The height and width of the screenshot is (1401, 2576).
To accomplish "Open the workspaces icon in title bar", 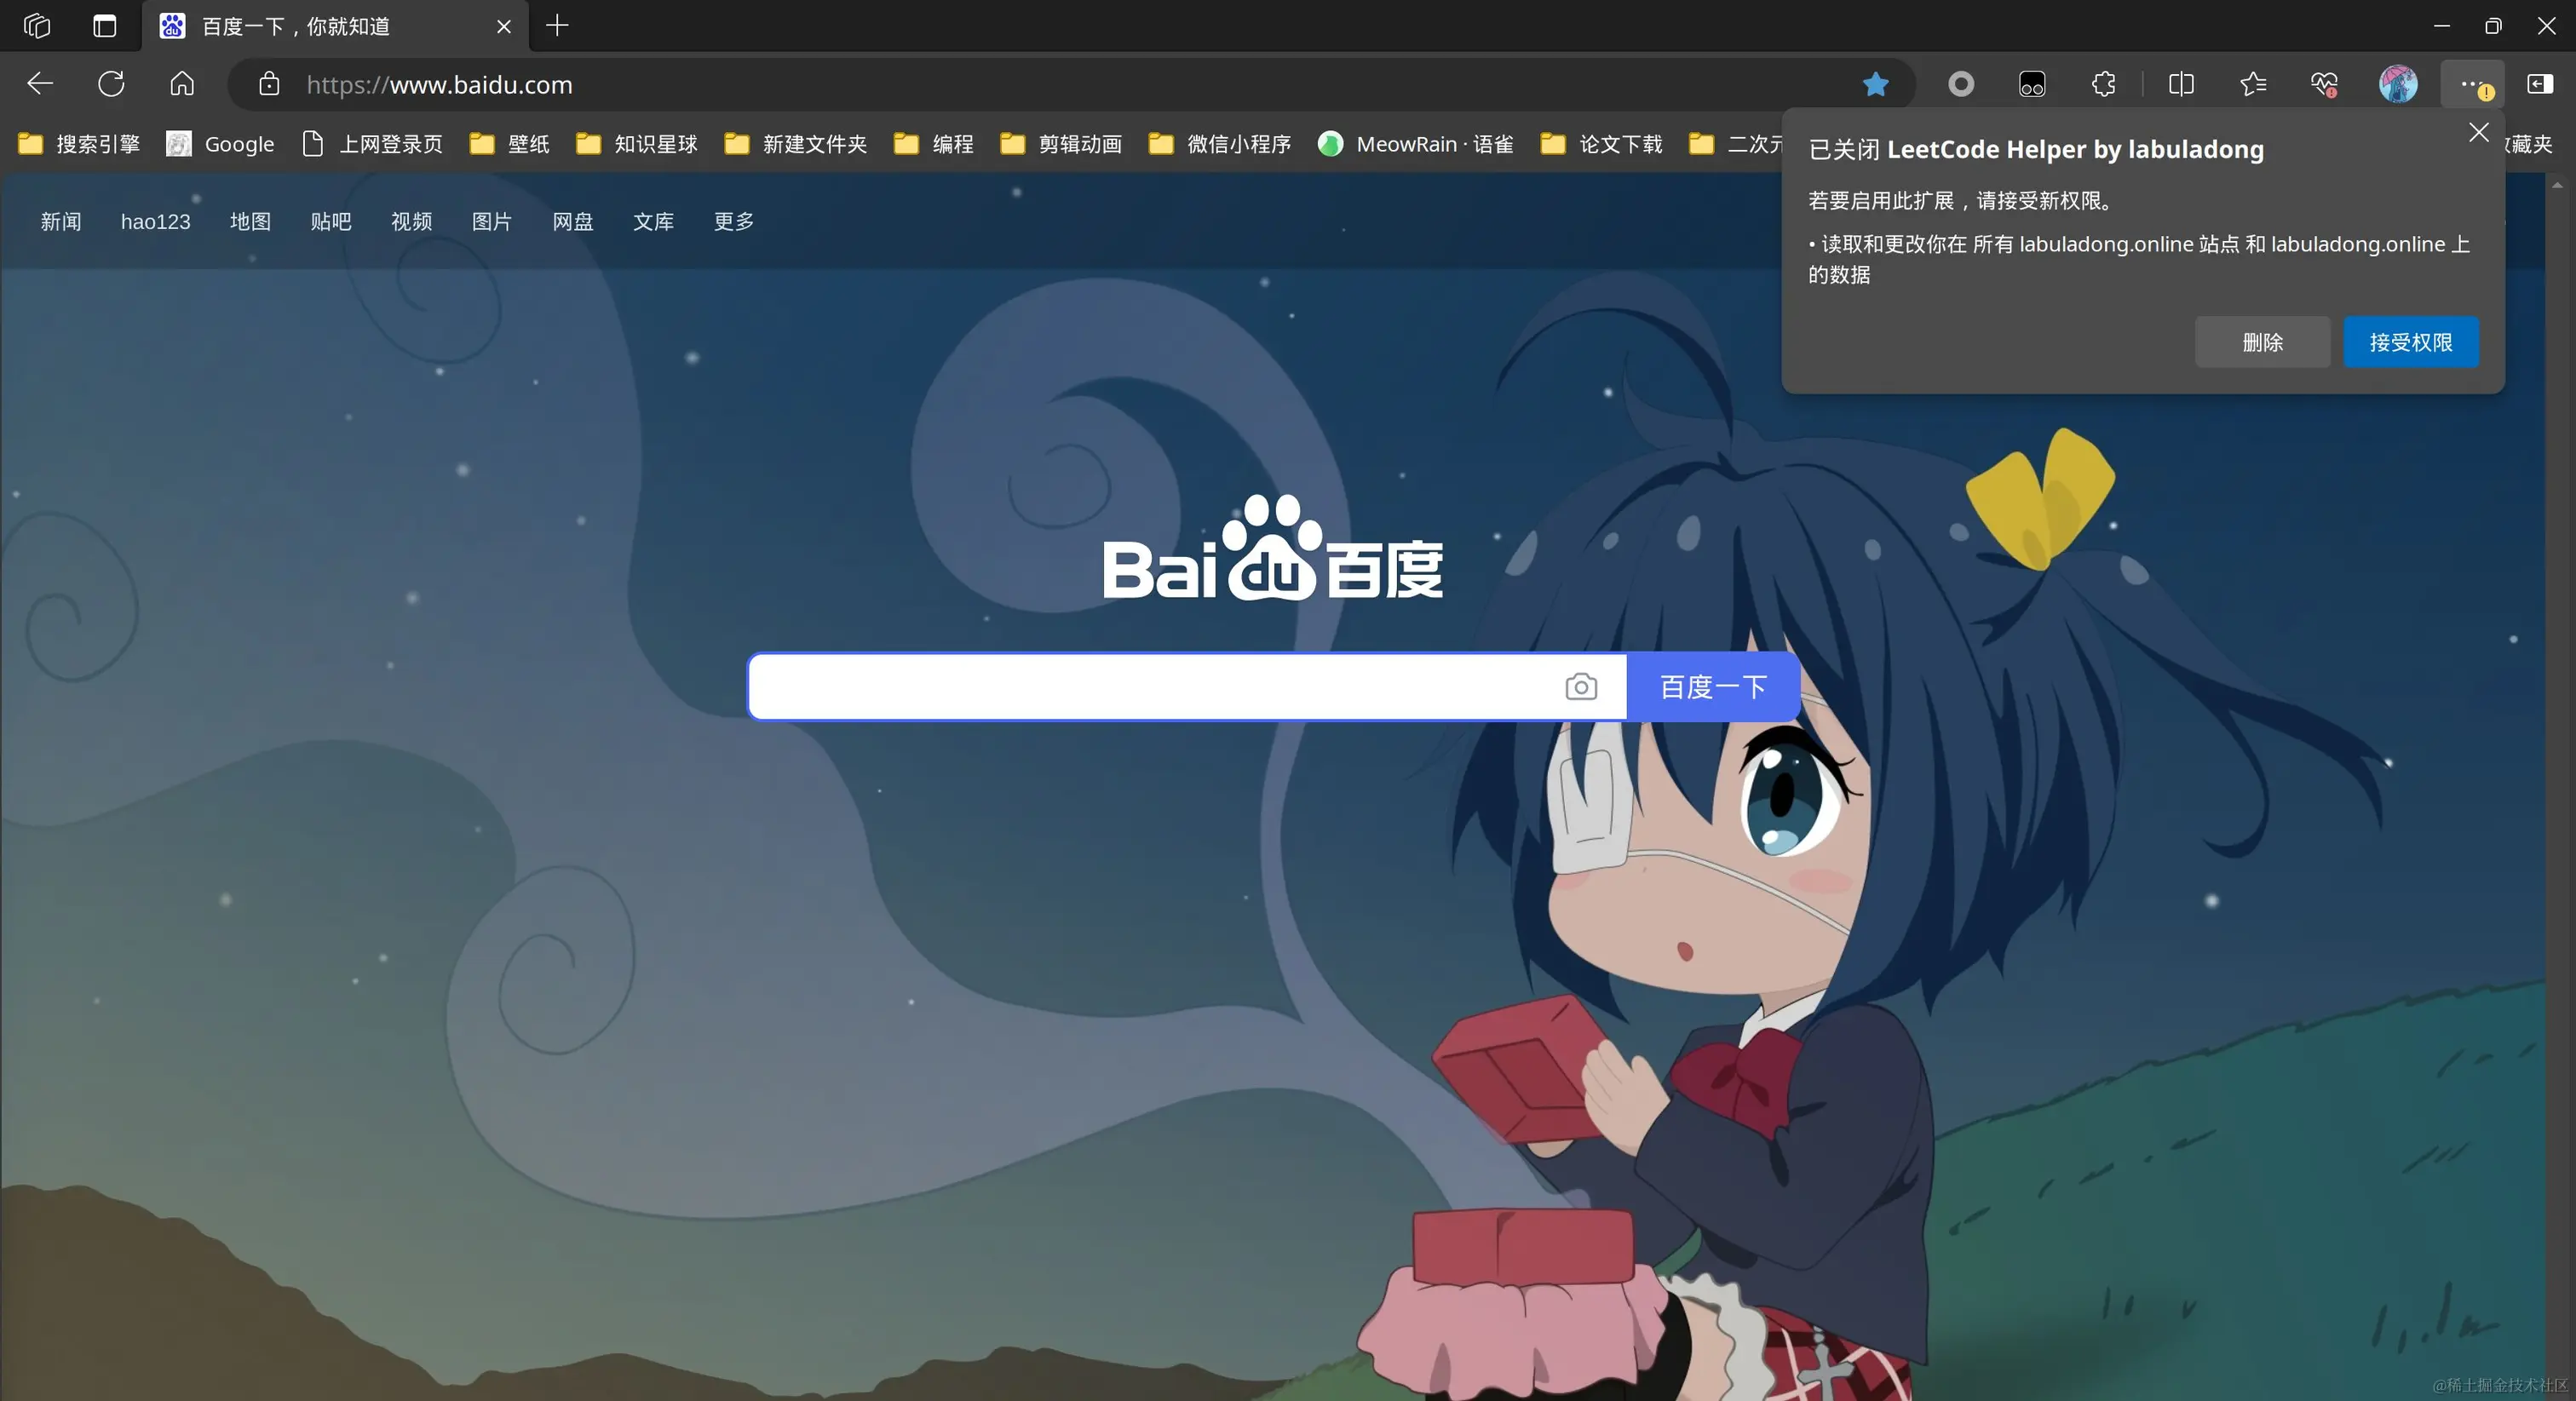I will pyautogui.click(x=37, y=26).
